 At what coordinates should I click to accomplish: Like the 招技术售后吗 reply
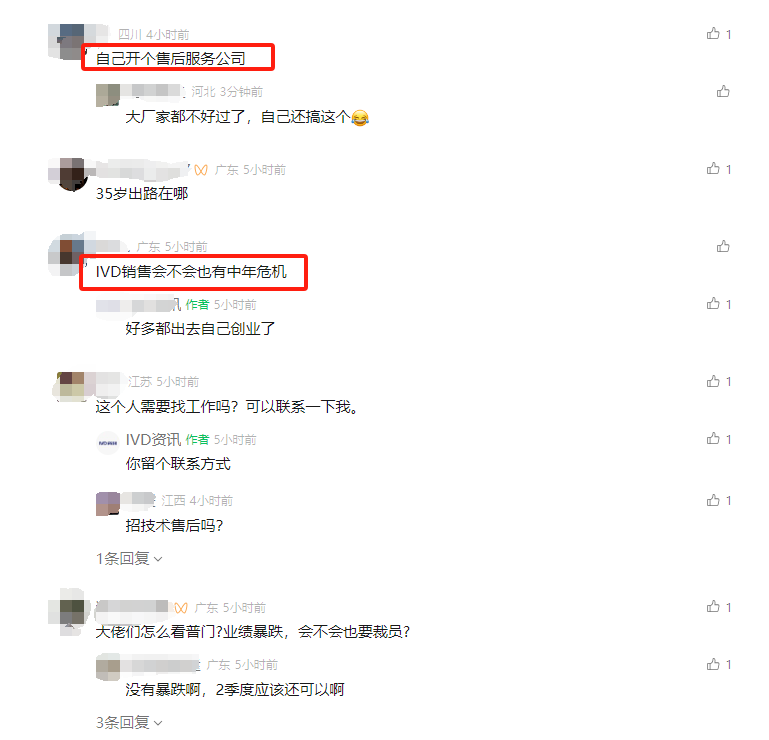(x=713, y=501)
